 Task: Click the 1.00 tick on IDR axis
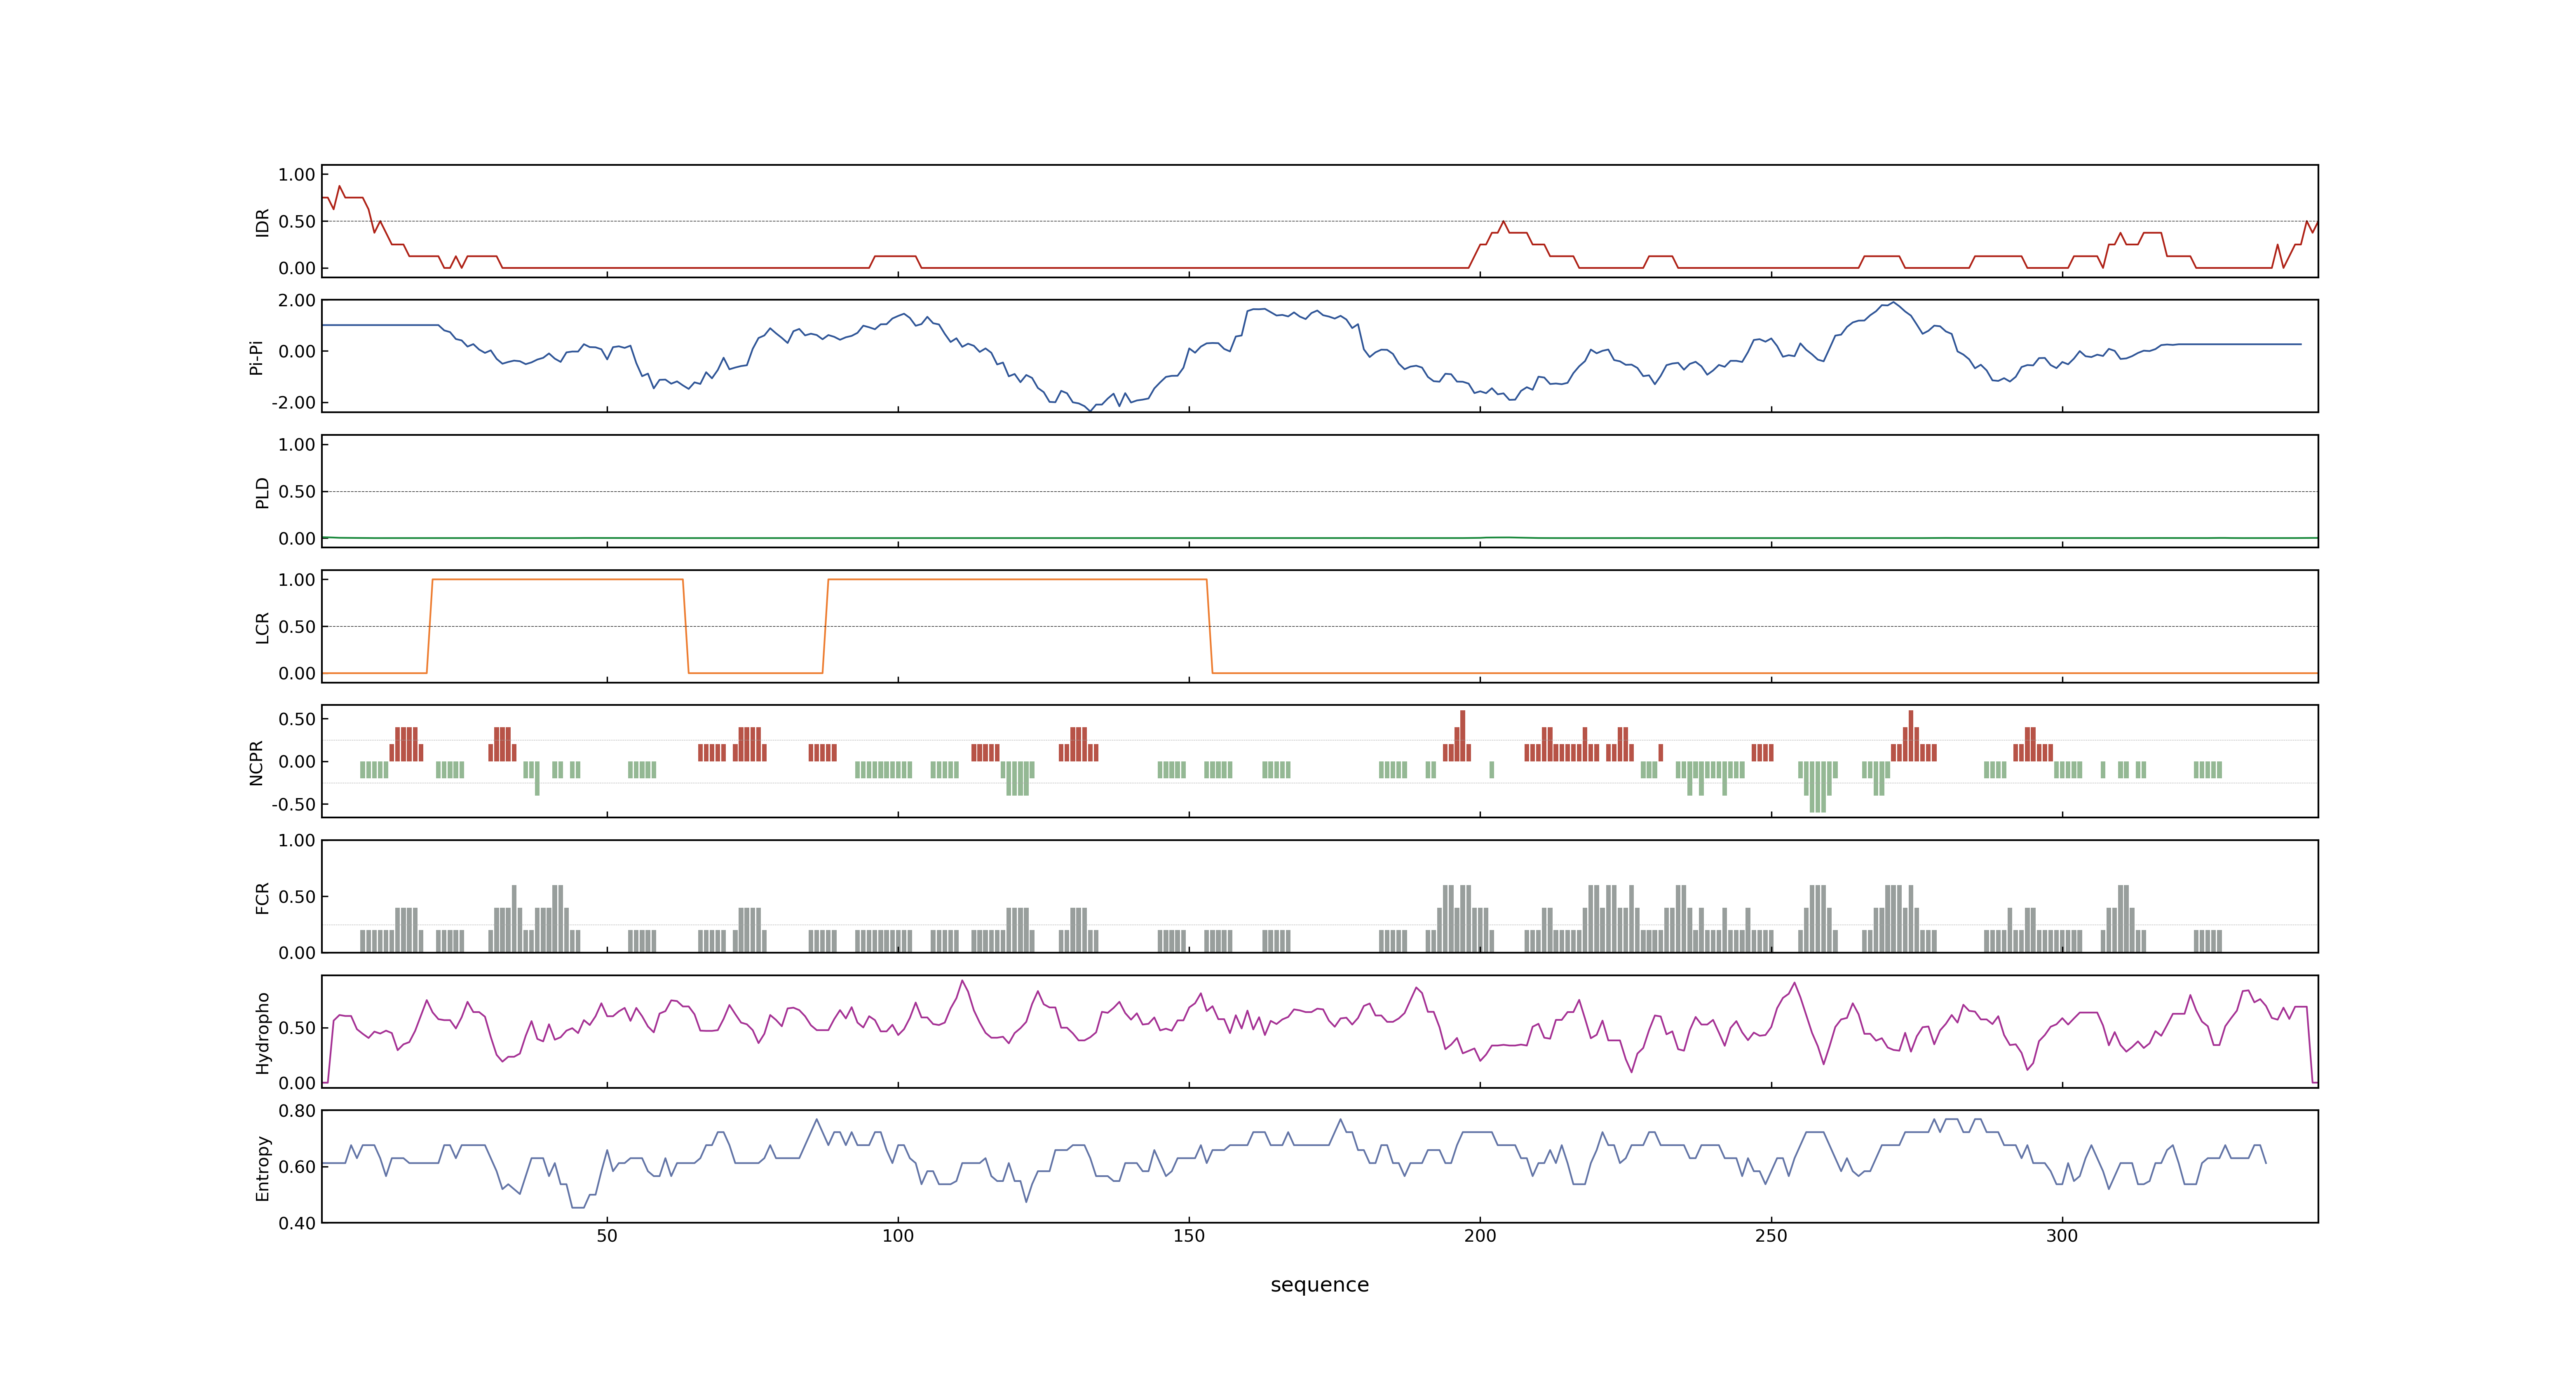tap(297, 174)
